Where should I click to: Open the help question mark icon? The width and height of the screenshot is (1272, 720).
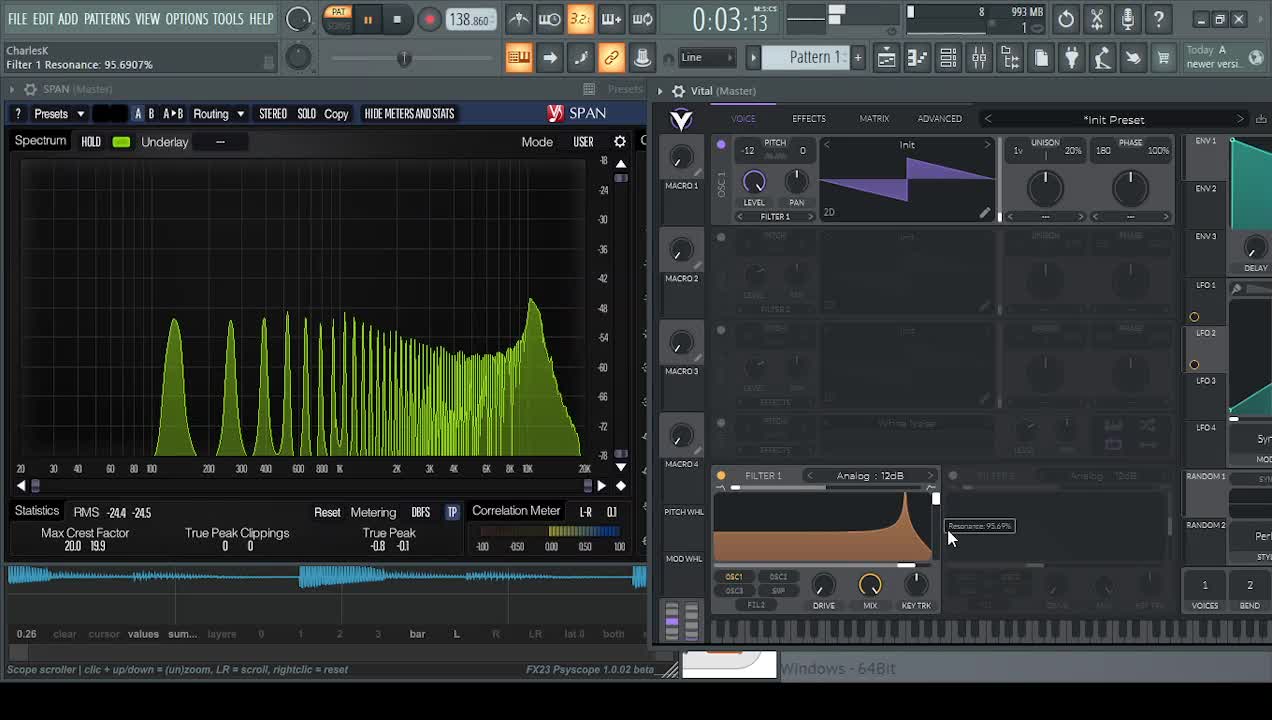[1158, 19]
